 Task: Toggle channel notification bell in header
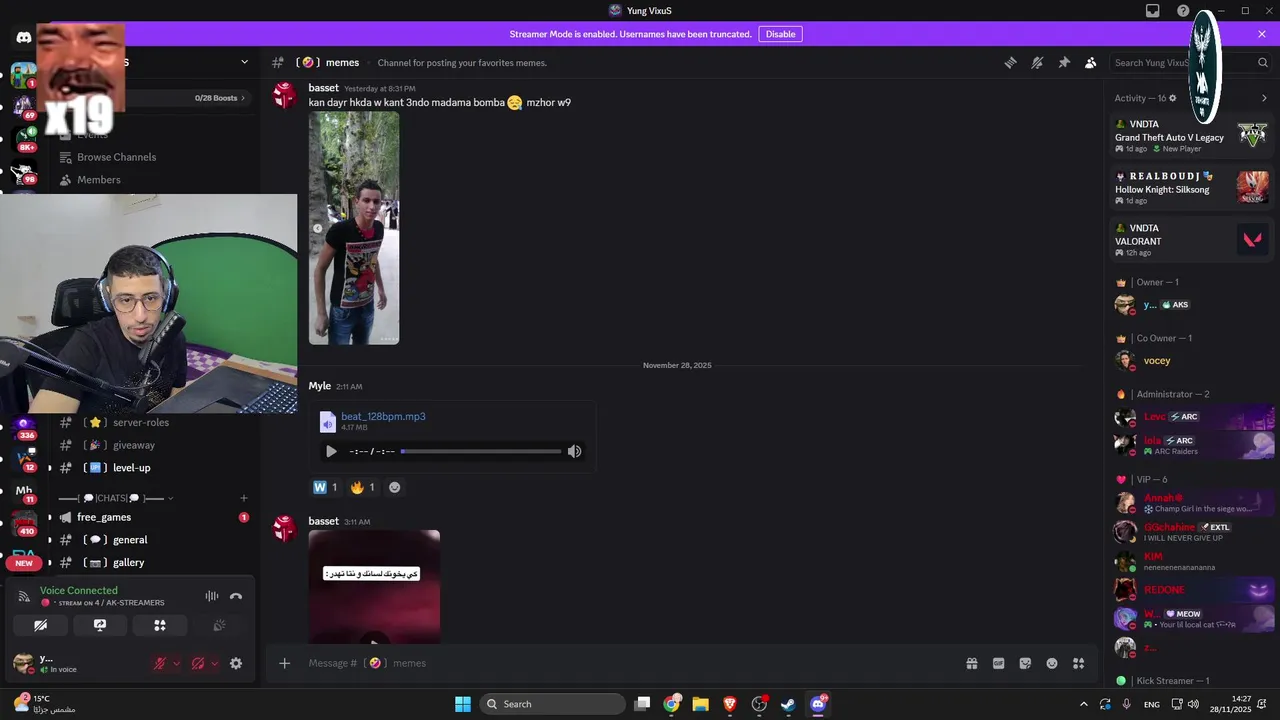point(1037,62)
